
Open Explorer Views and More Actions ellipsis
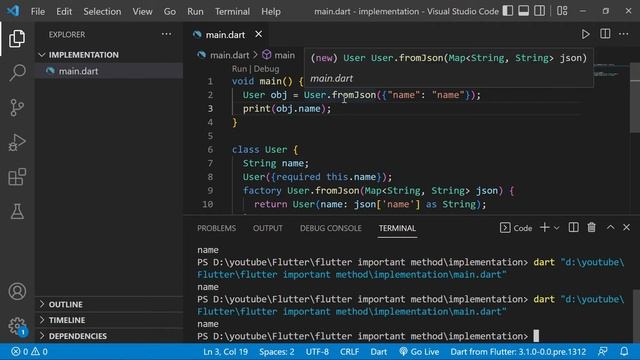[166, 34]
